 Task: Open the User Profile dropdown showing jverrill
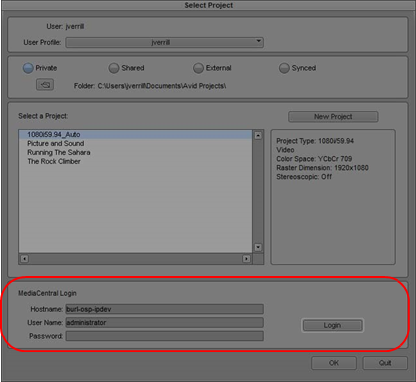click(164, 42)
